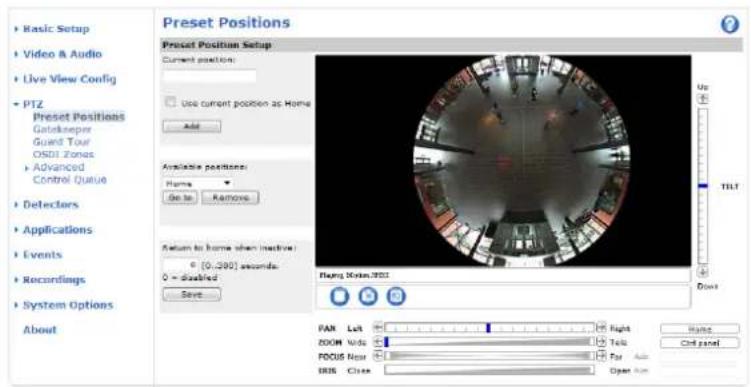The width and height of the screenshot is (751, 387).
Task: Expand the System Options menu
Action: [68, 305]
